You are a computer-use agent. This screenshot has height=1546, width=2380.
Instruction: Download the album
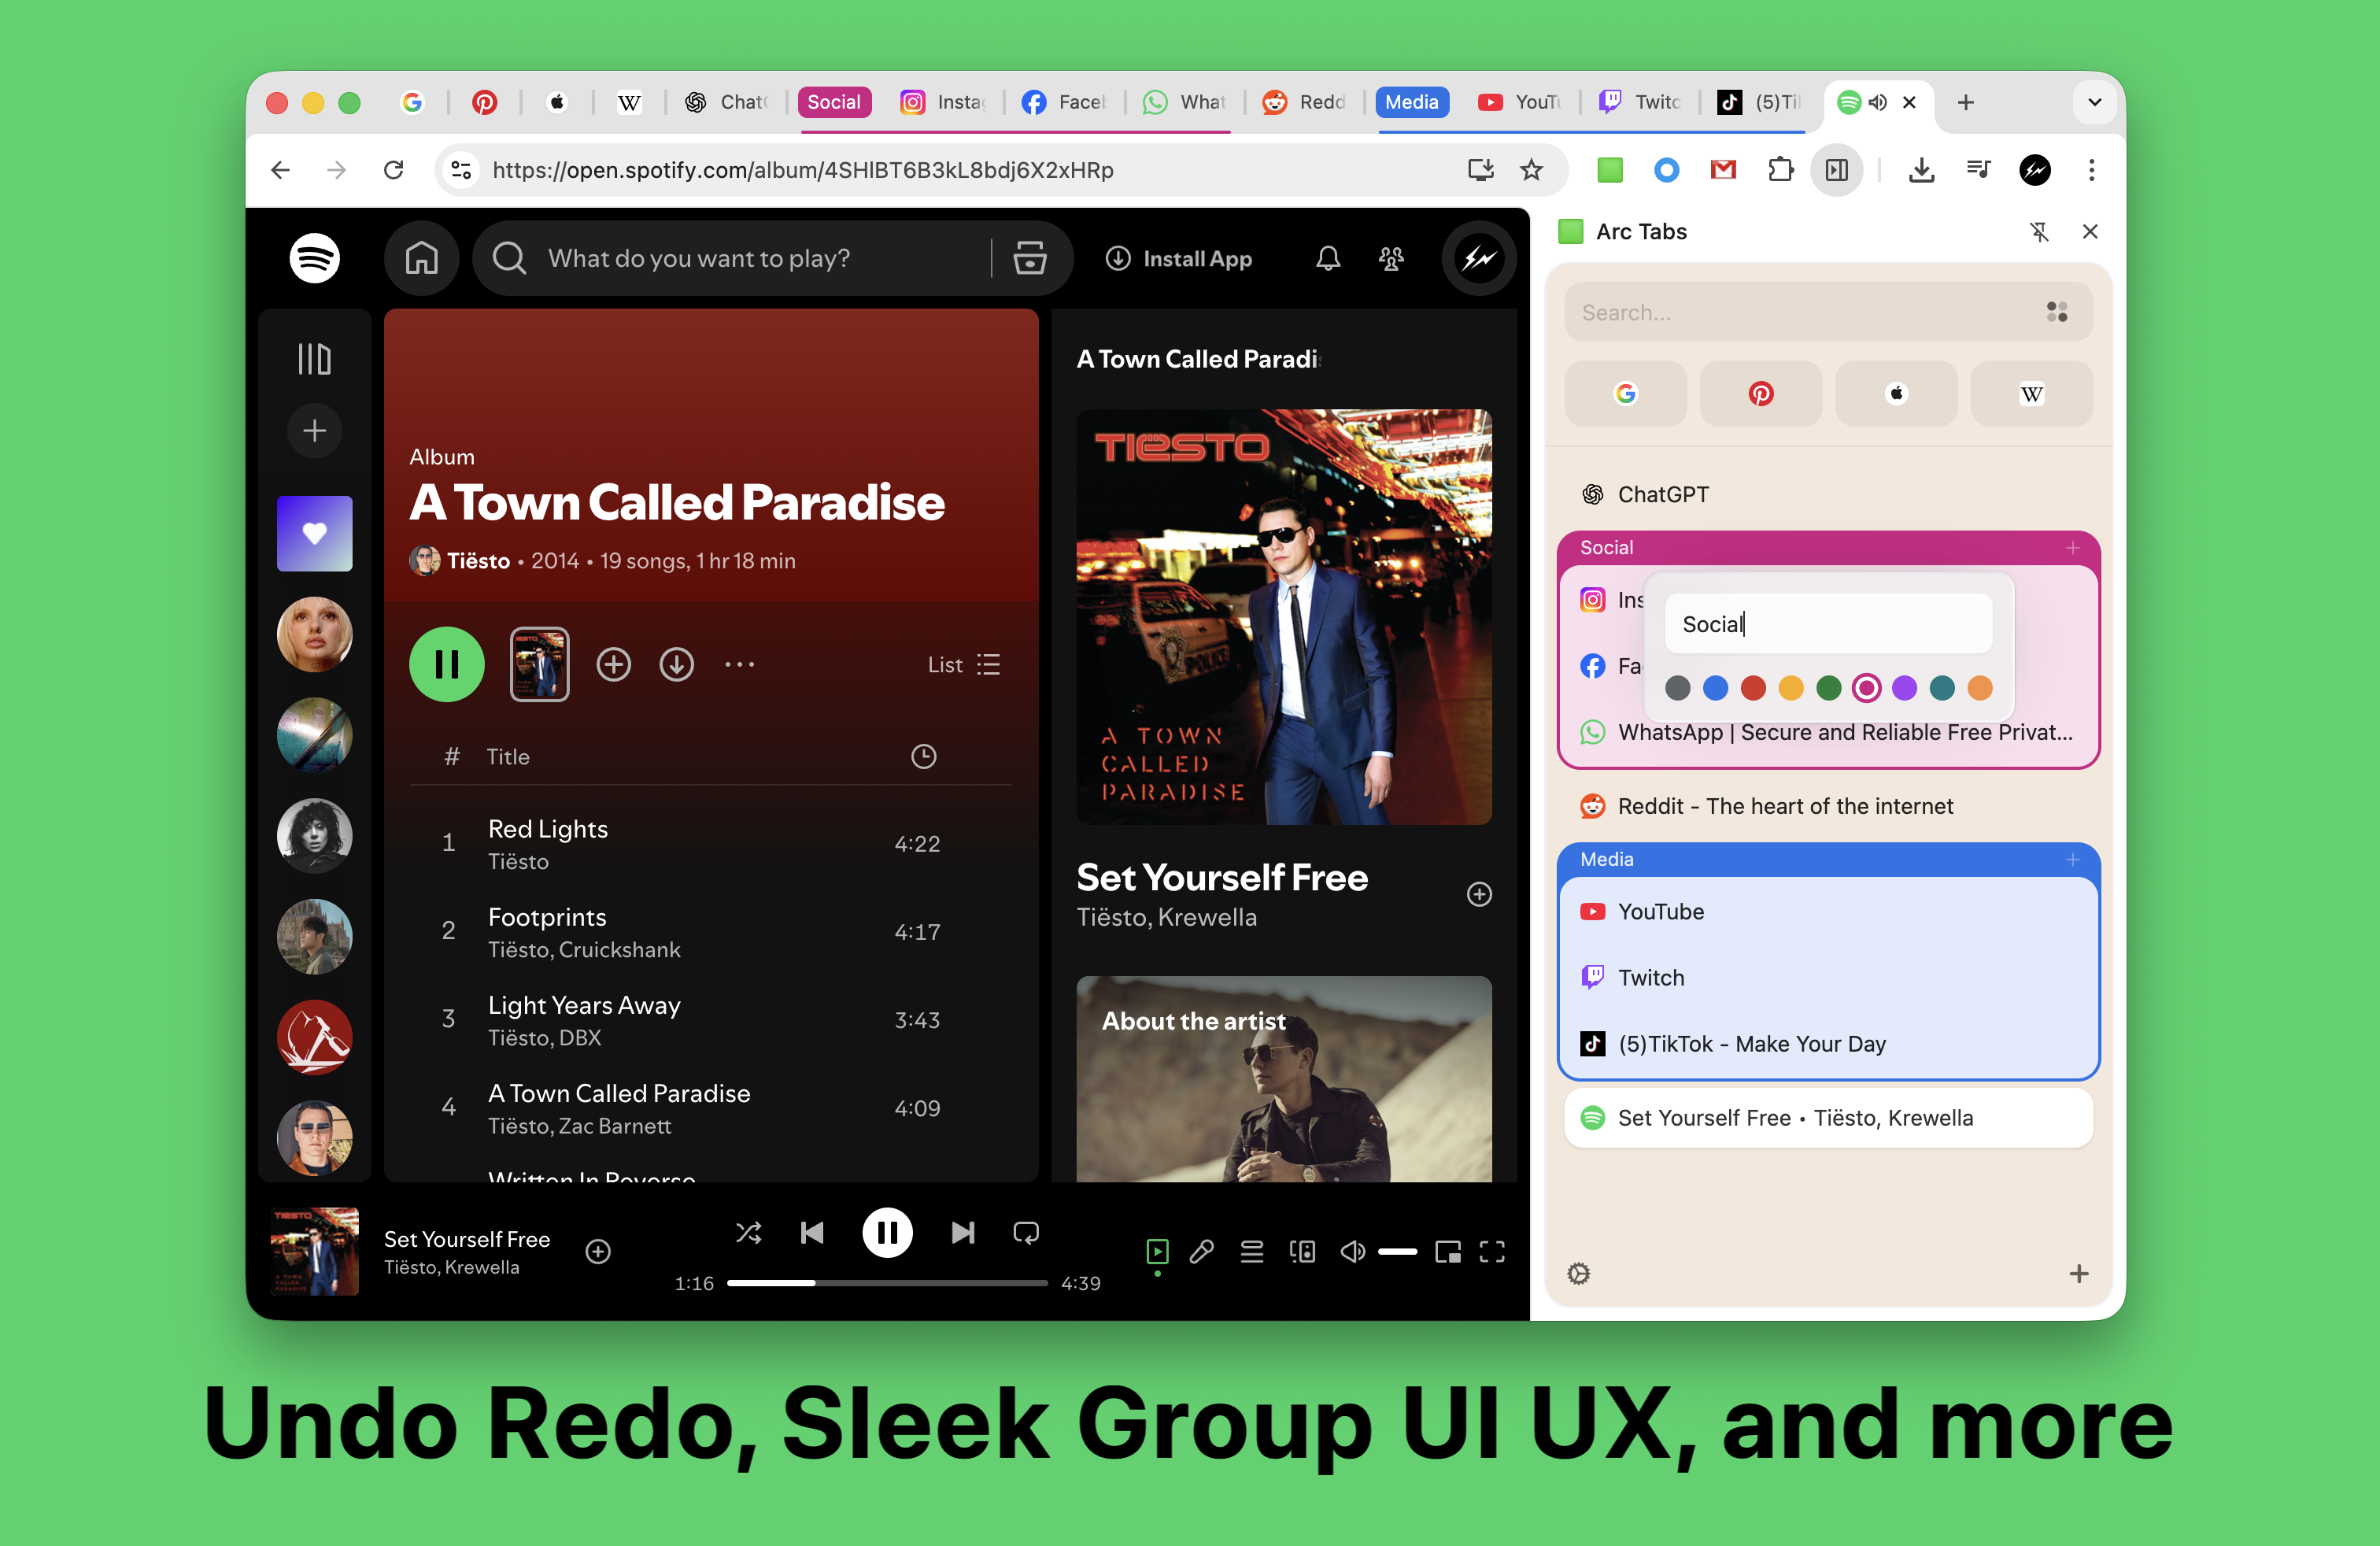tap(676, 664)
